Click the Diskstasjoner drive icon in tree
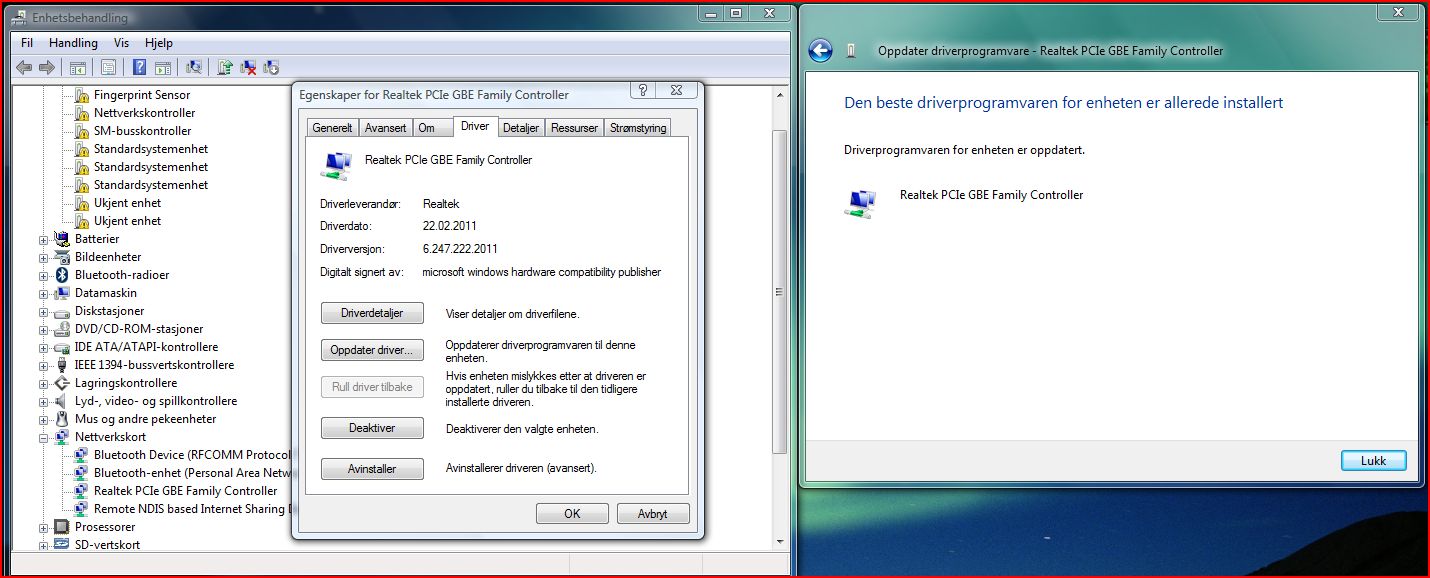 [62, 311]
